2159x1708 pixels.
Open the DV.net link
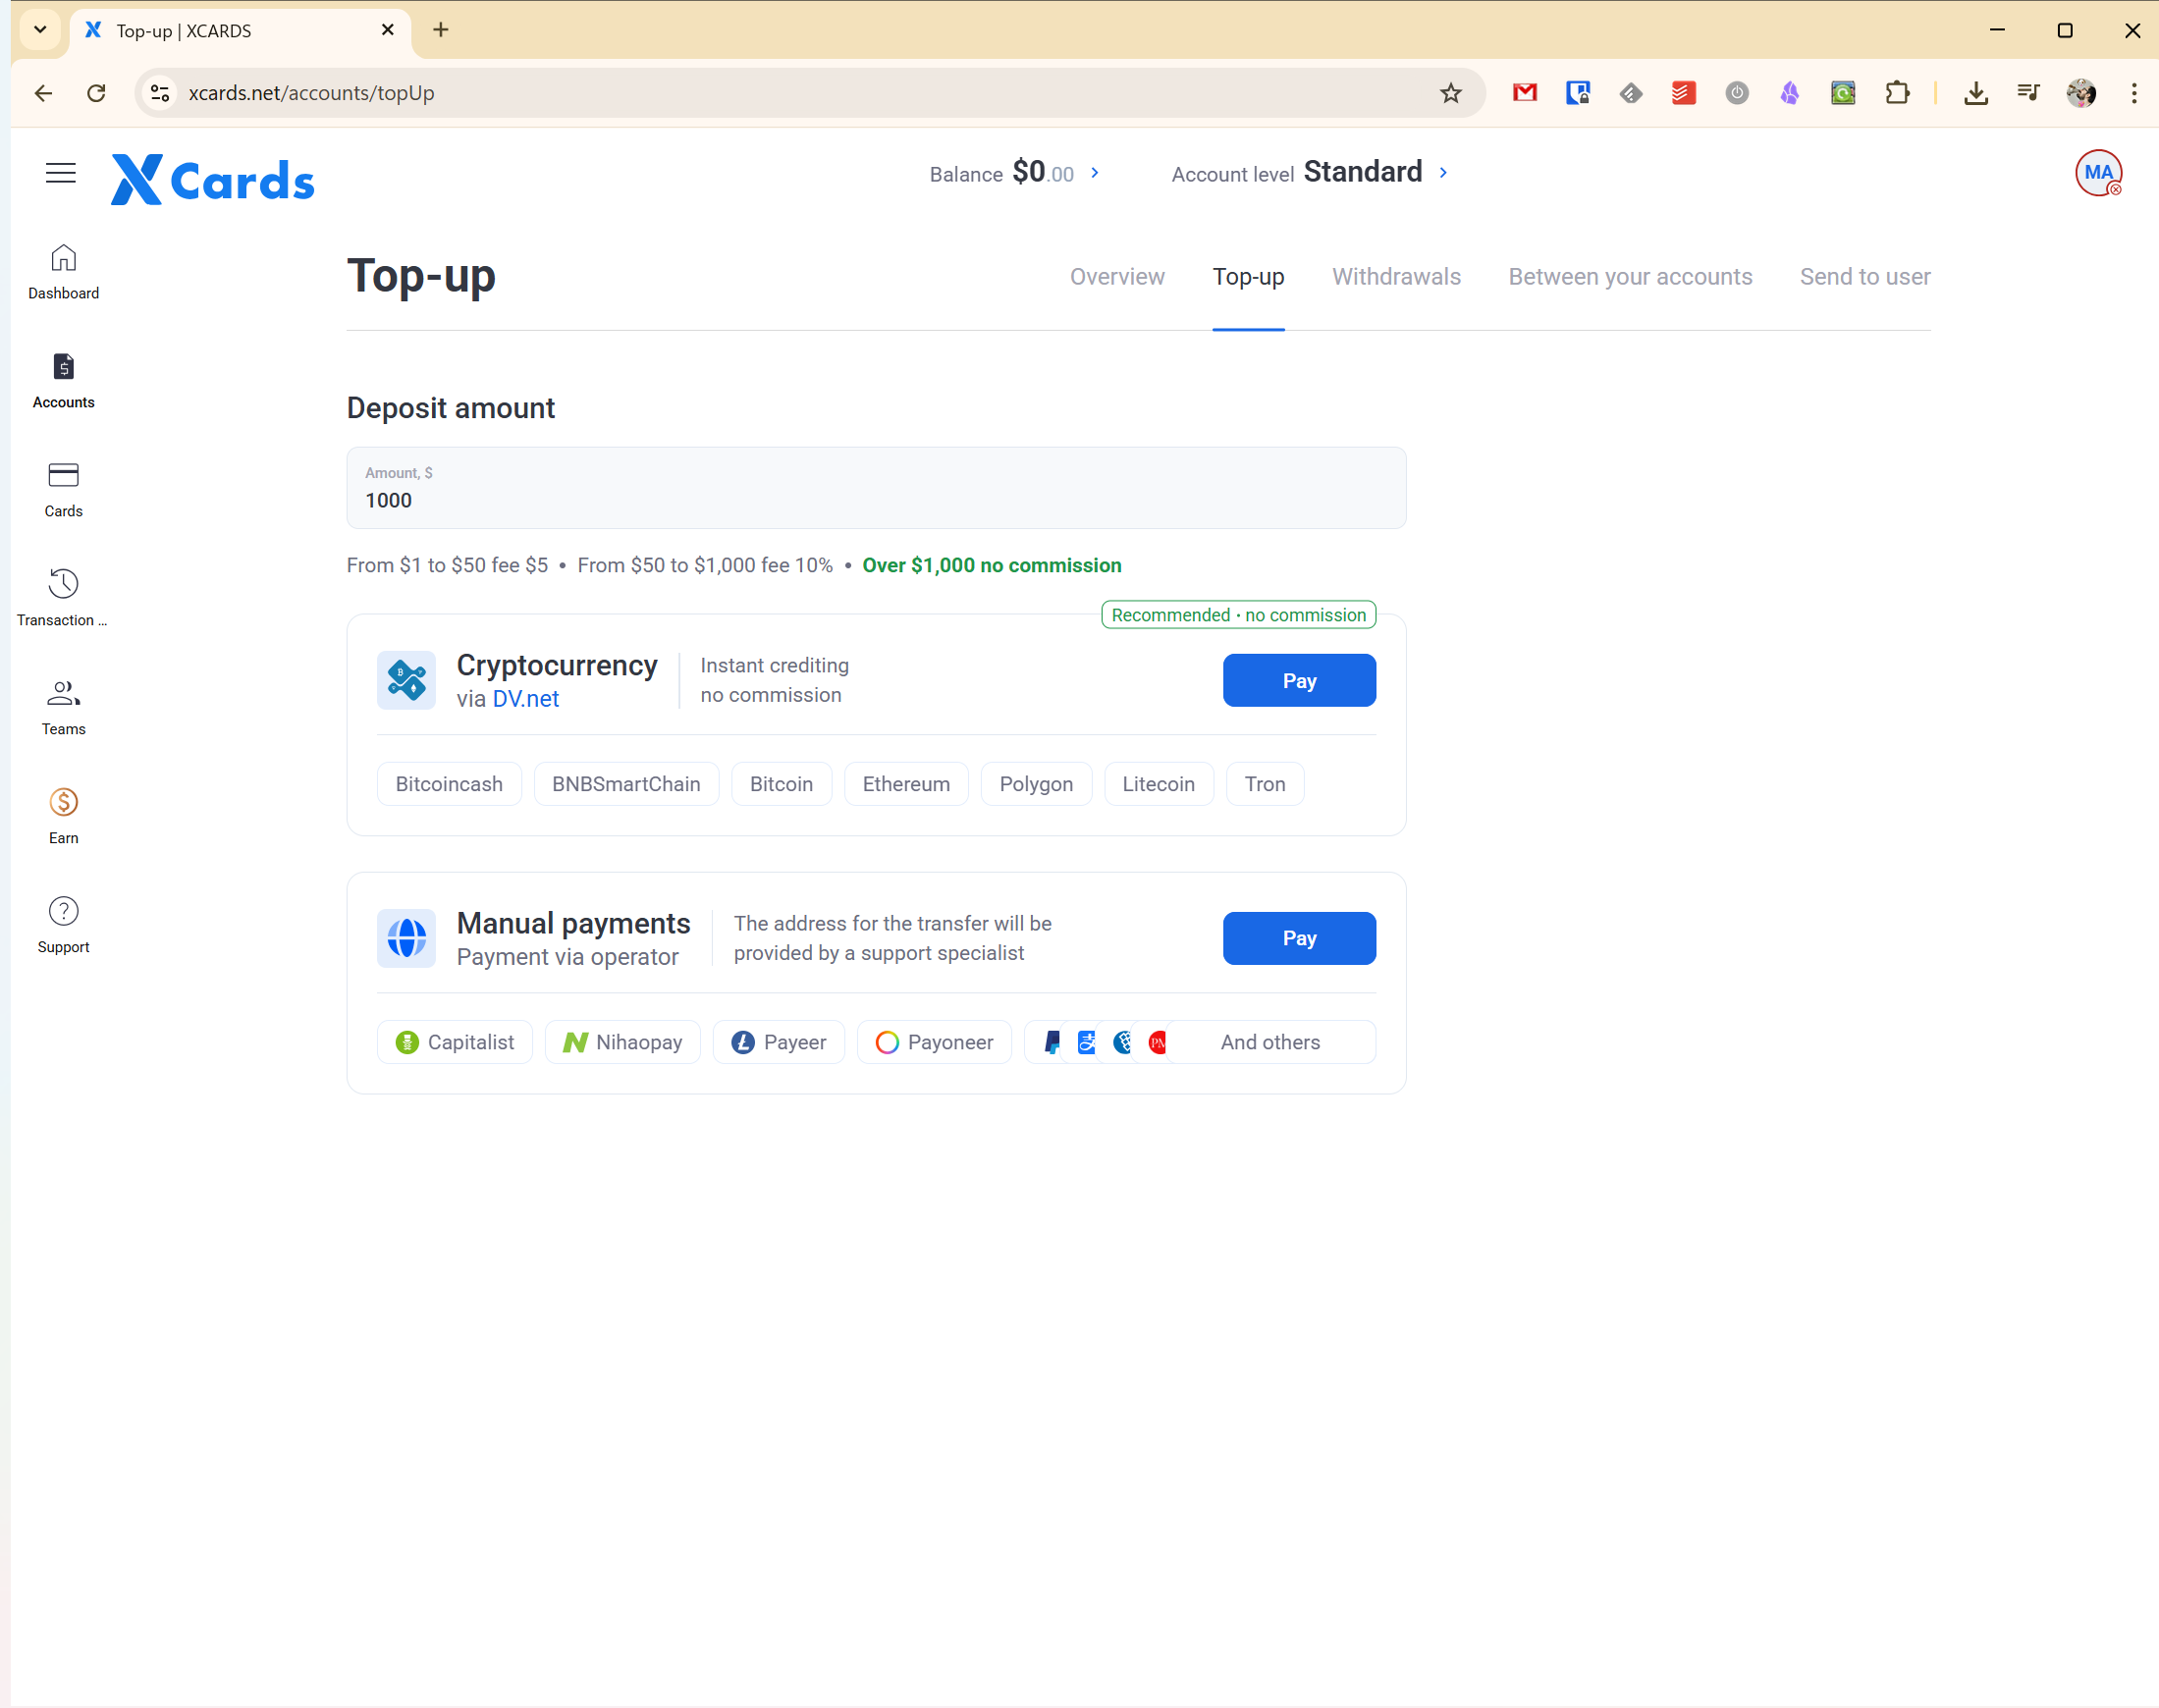[525, 699]
